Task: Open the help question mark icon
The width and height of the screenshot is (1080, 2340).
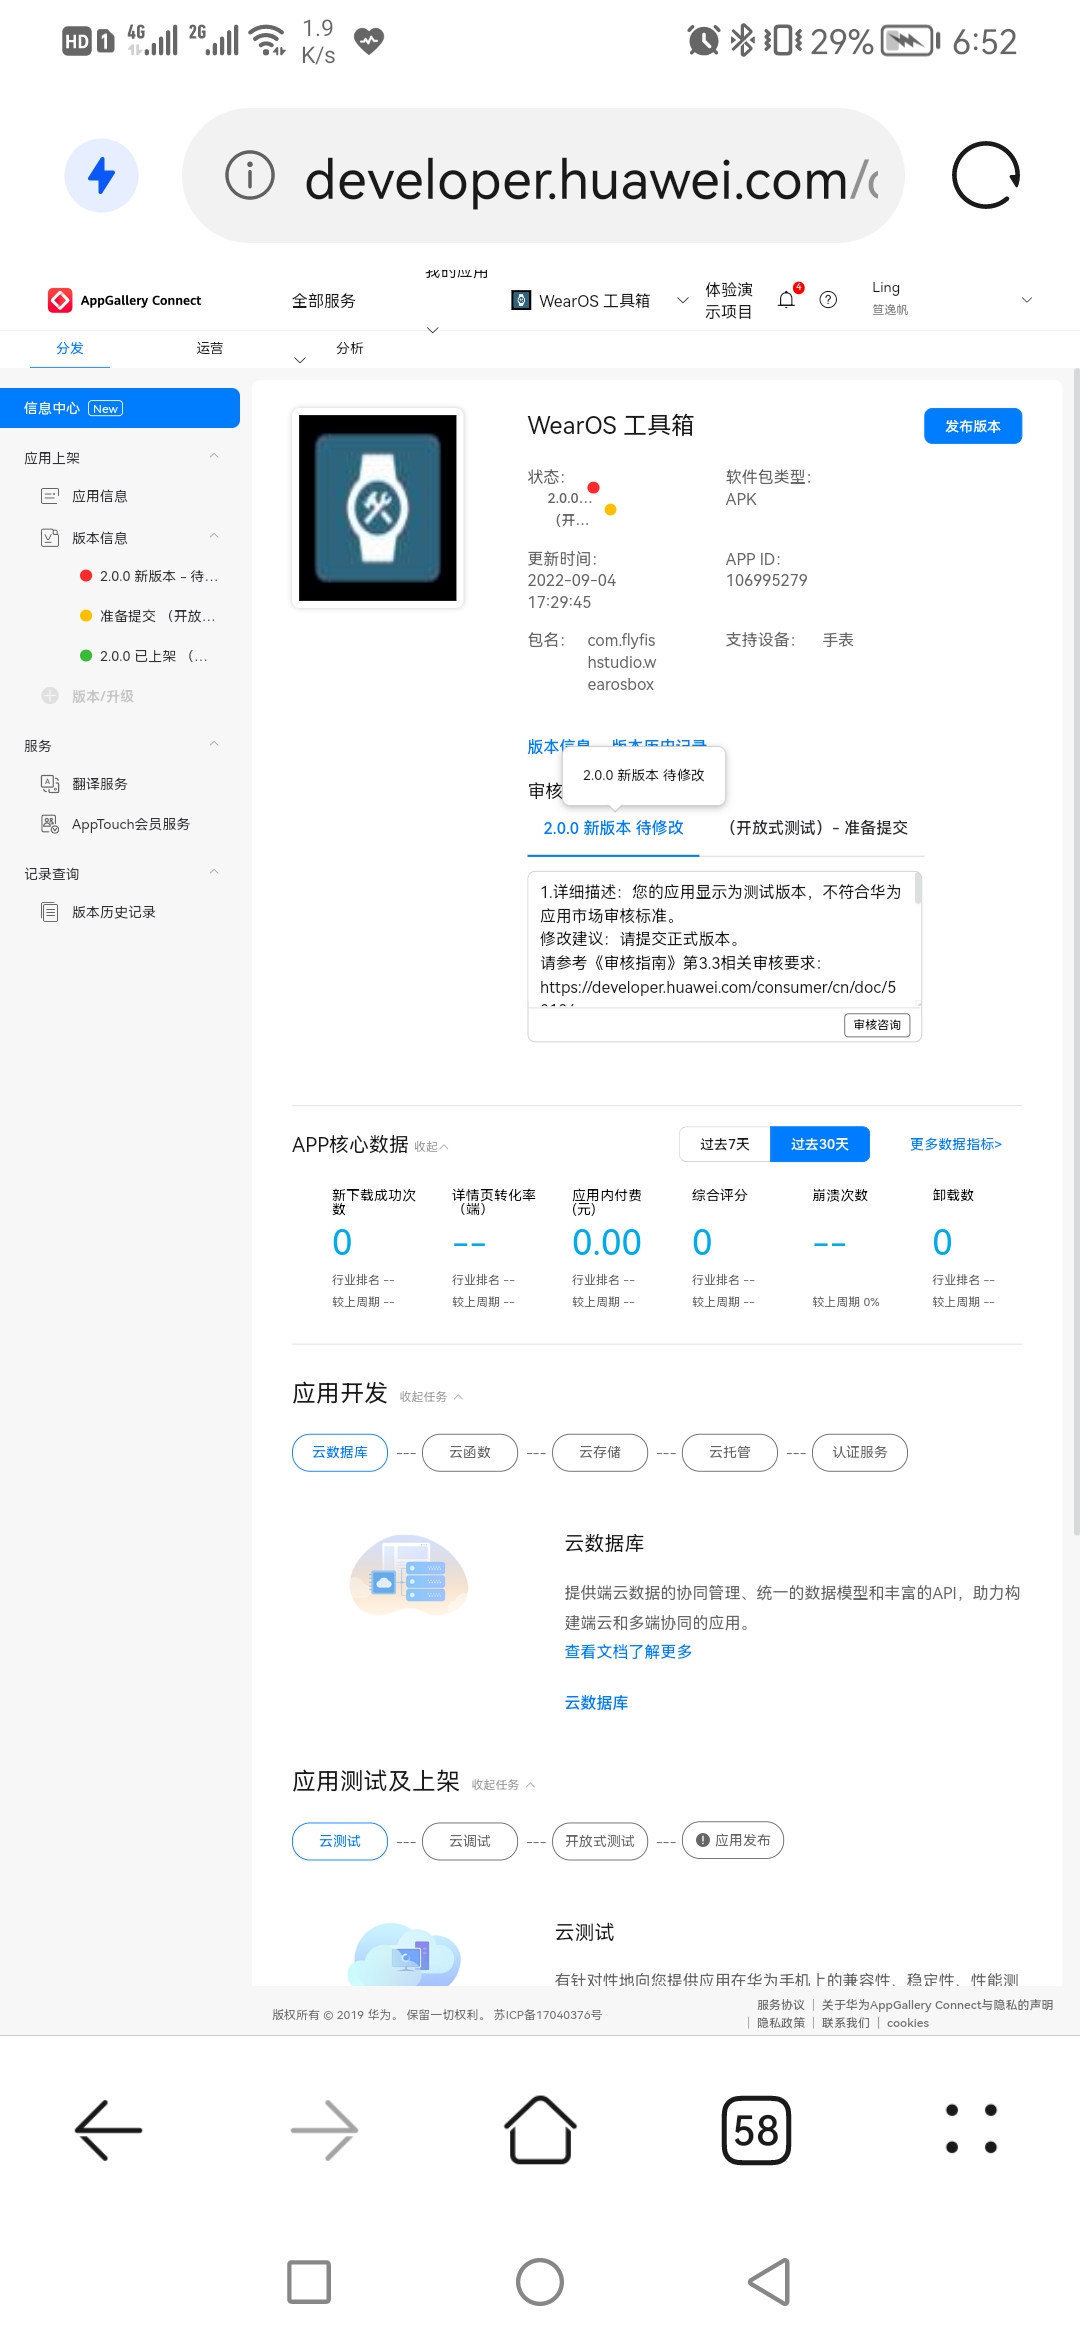Action: 828,300
